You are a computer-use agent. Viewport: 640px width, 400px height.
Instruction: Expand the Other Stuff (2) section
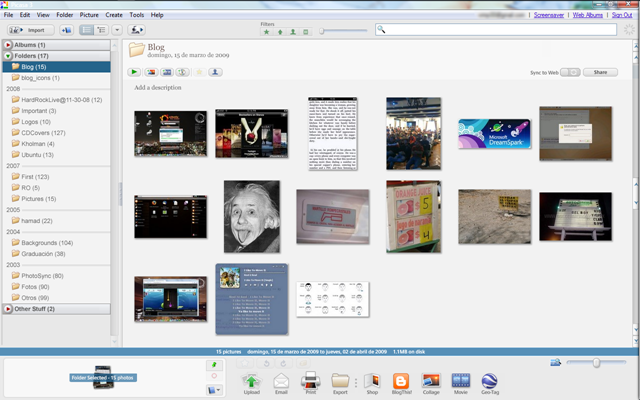coord(8,309)
